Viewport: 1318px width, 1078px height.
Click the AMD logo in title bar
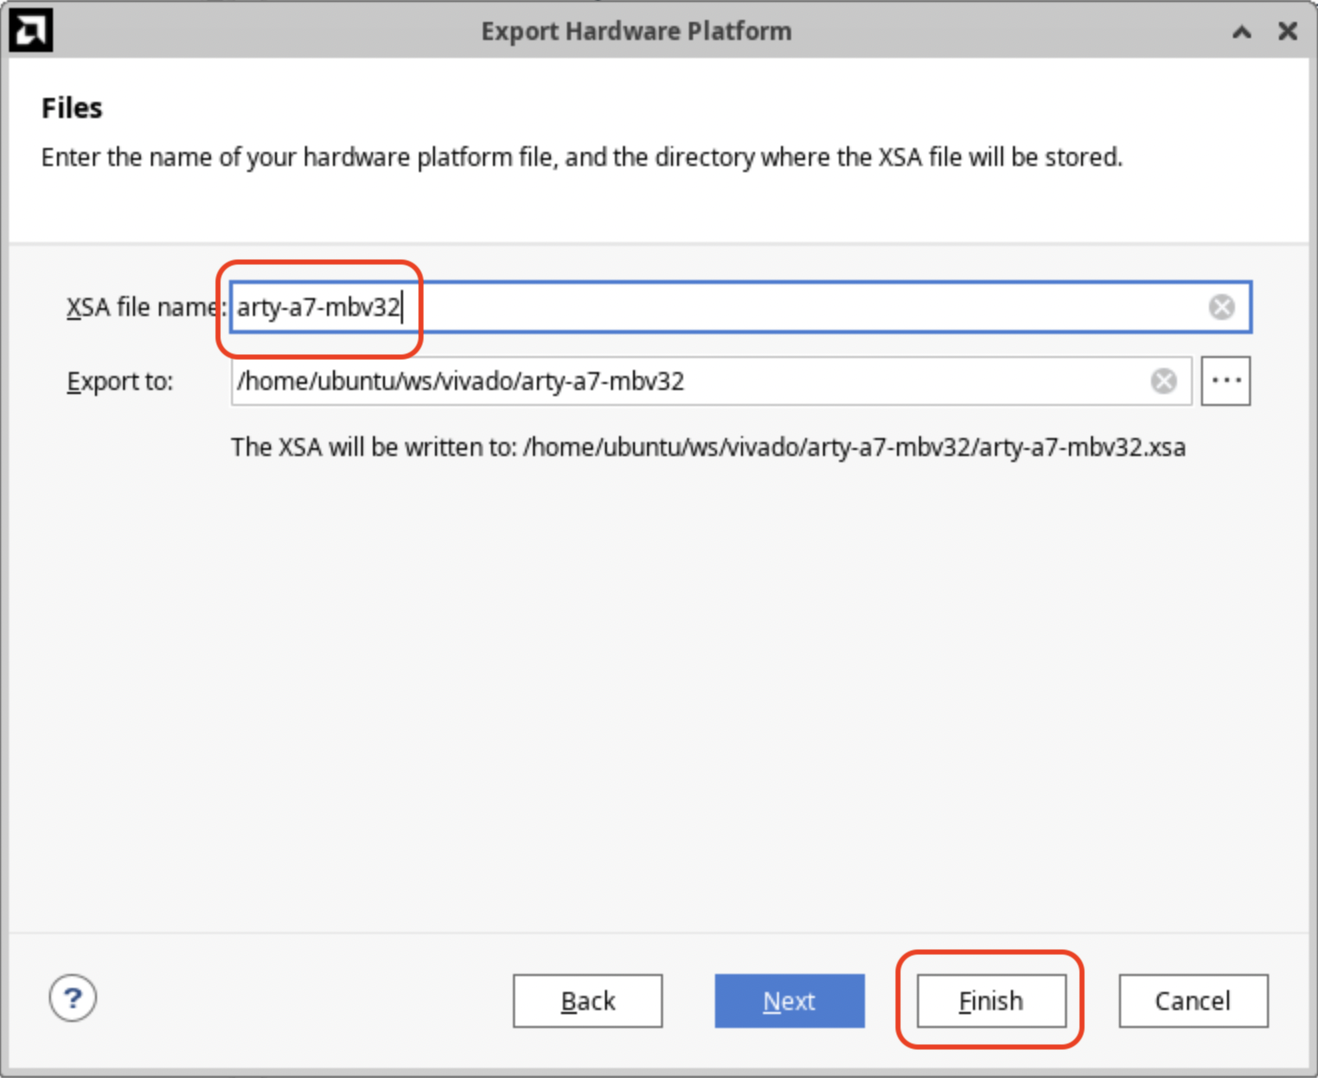(x=30, y=30)
